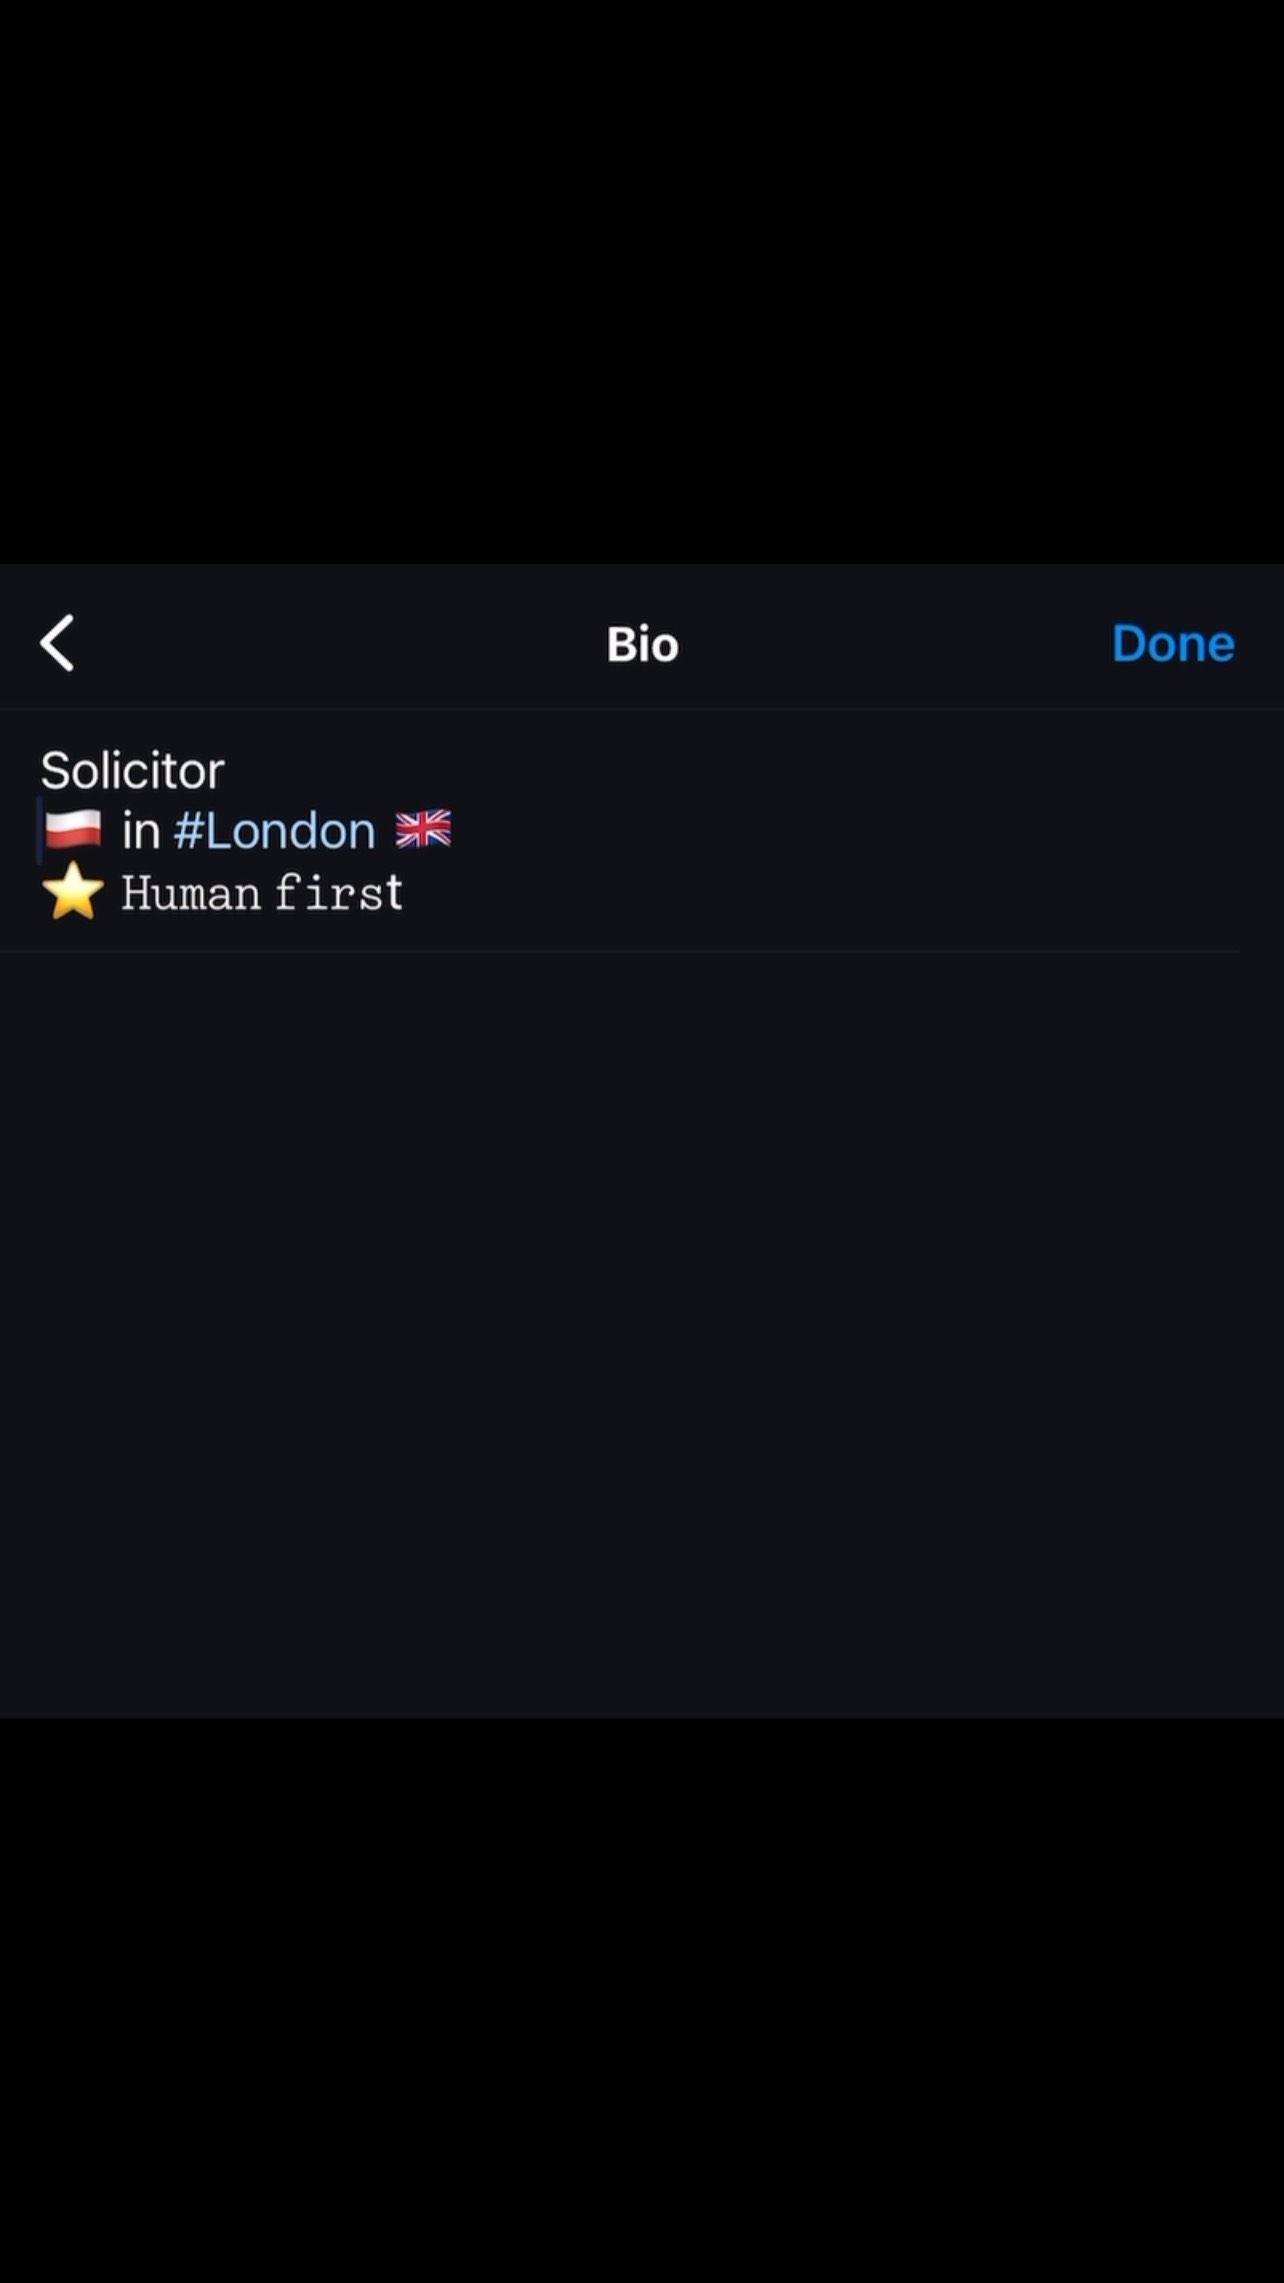Click the blank space after UK flag
Viewport: 1284px width, 2283px height.
pyautogui.click(x=800, y=830)
